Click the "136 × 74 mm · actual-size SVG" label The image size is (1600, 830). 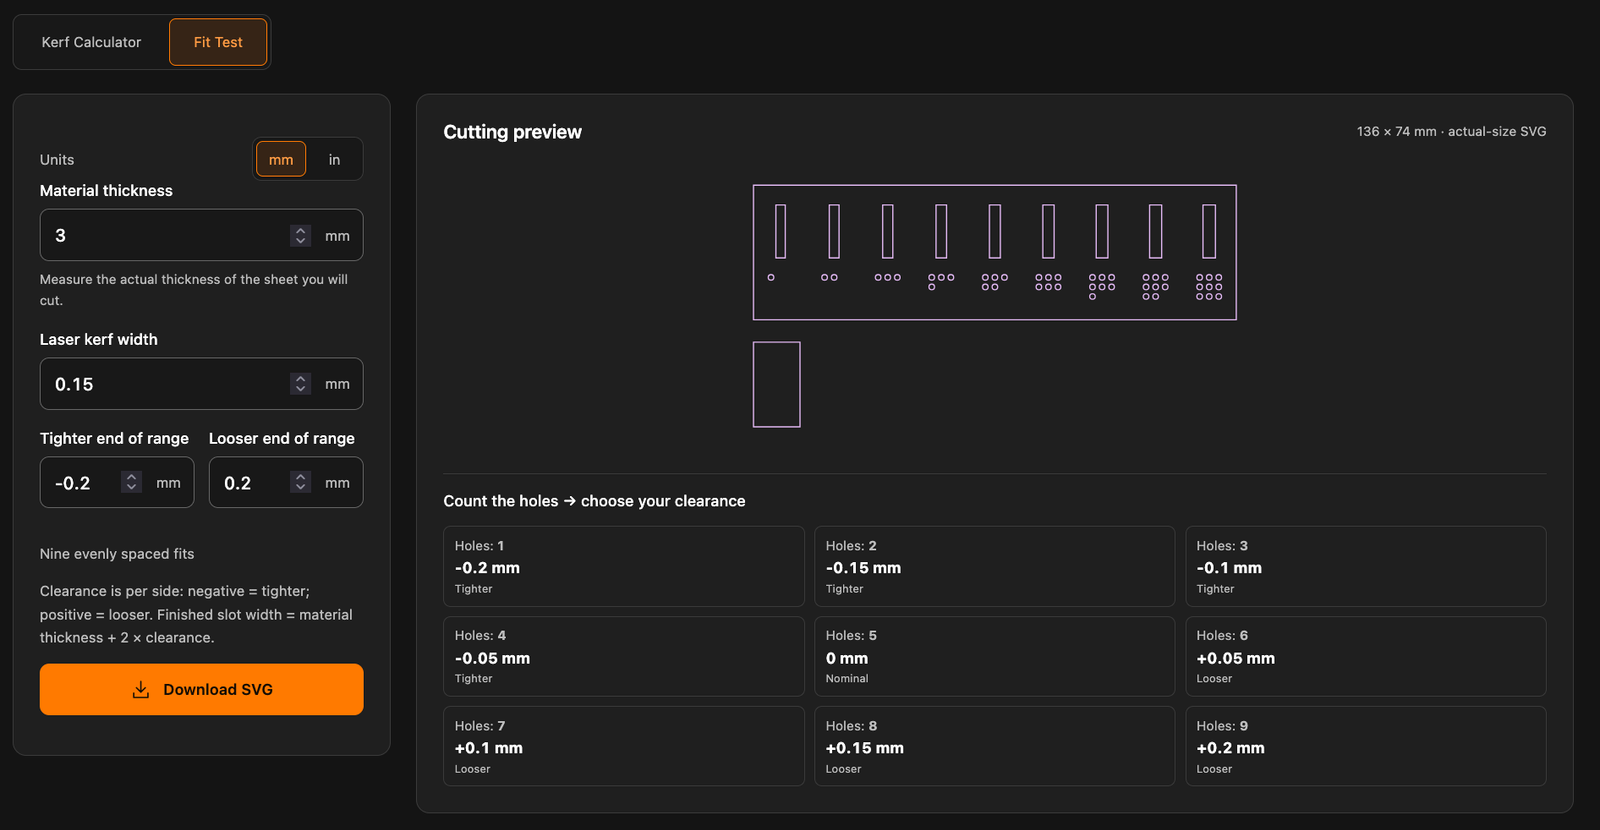pos(1451,131)
